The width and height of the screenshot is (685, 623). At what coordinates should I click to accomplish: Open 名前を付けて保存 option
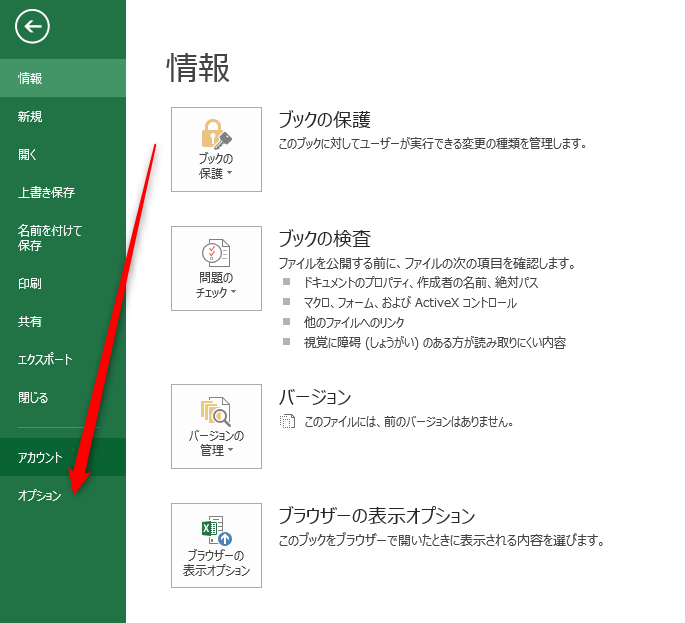click(63, 238)
